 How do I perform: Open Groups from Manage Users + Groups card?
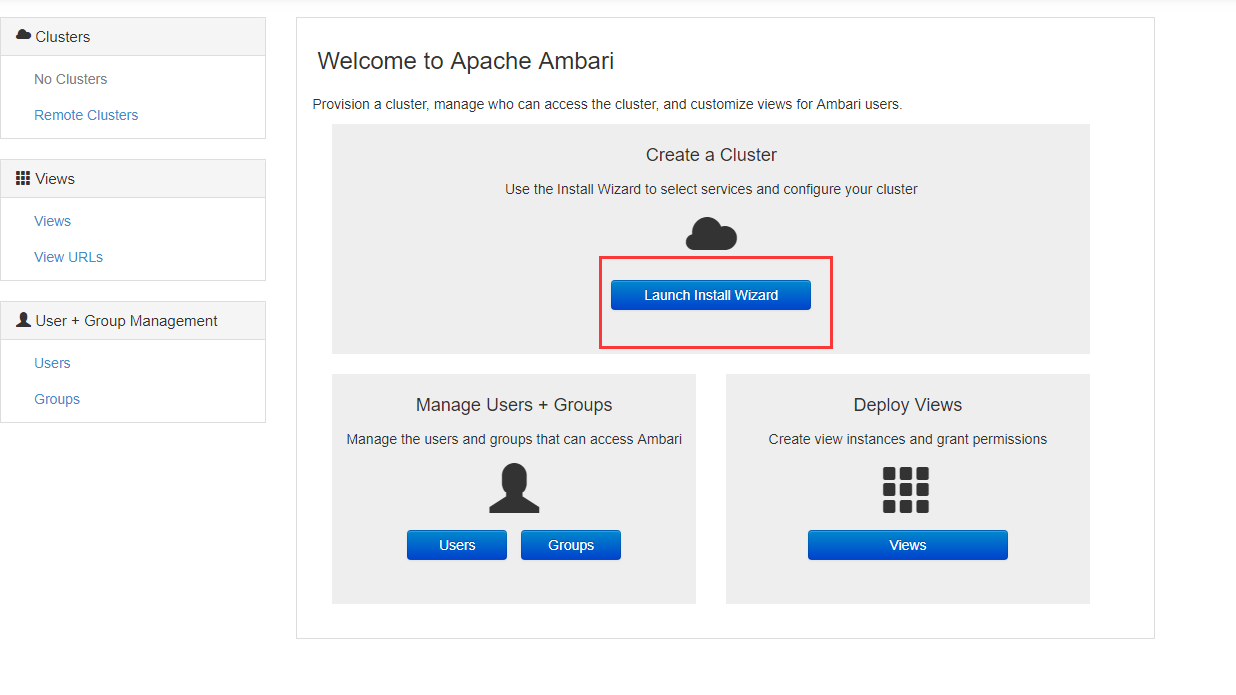[x=571, y=545]
